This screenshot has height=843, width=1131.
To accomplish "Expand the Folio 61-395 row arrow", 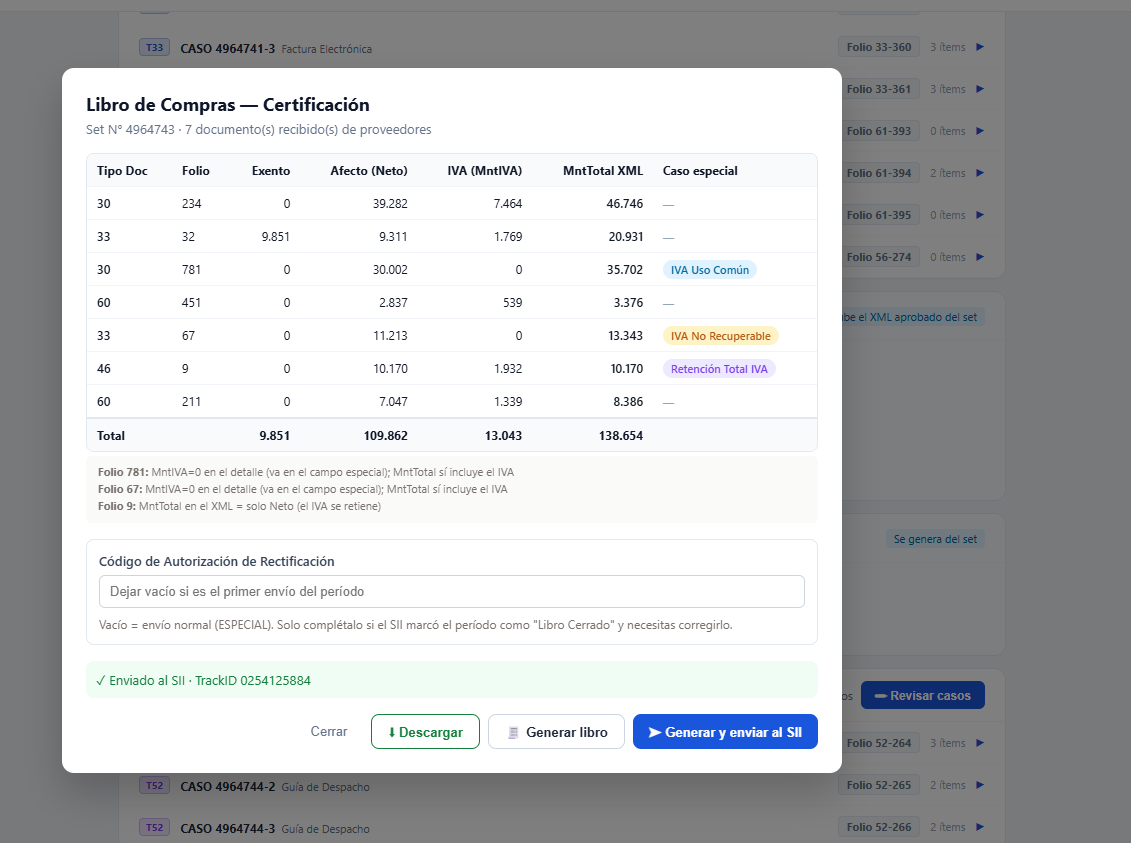I will tap(980, 215).
